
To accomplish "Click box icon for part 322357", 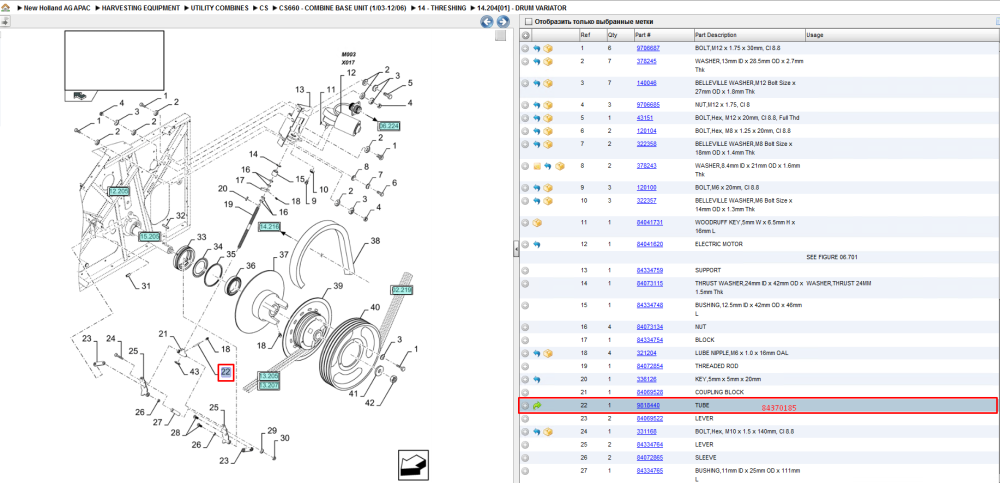I will pos(548,201).
